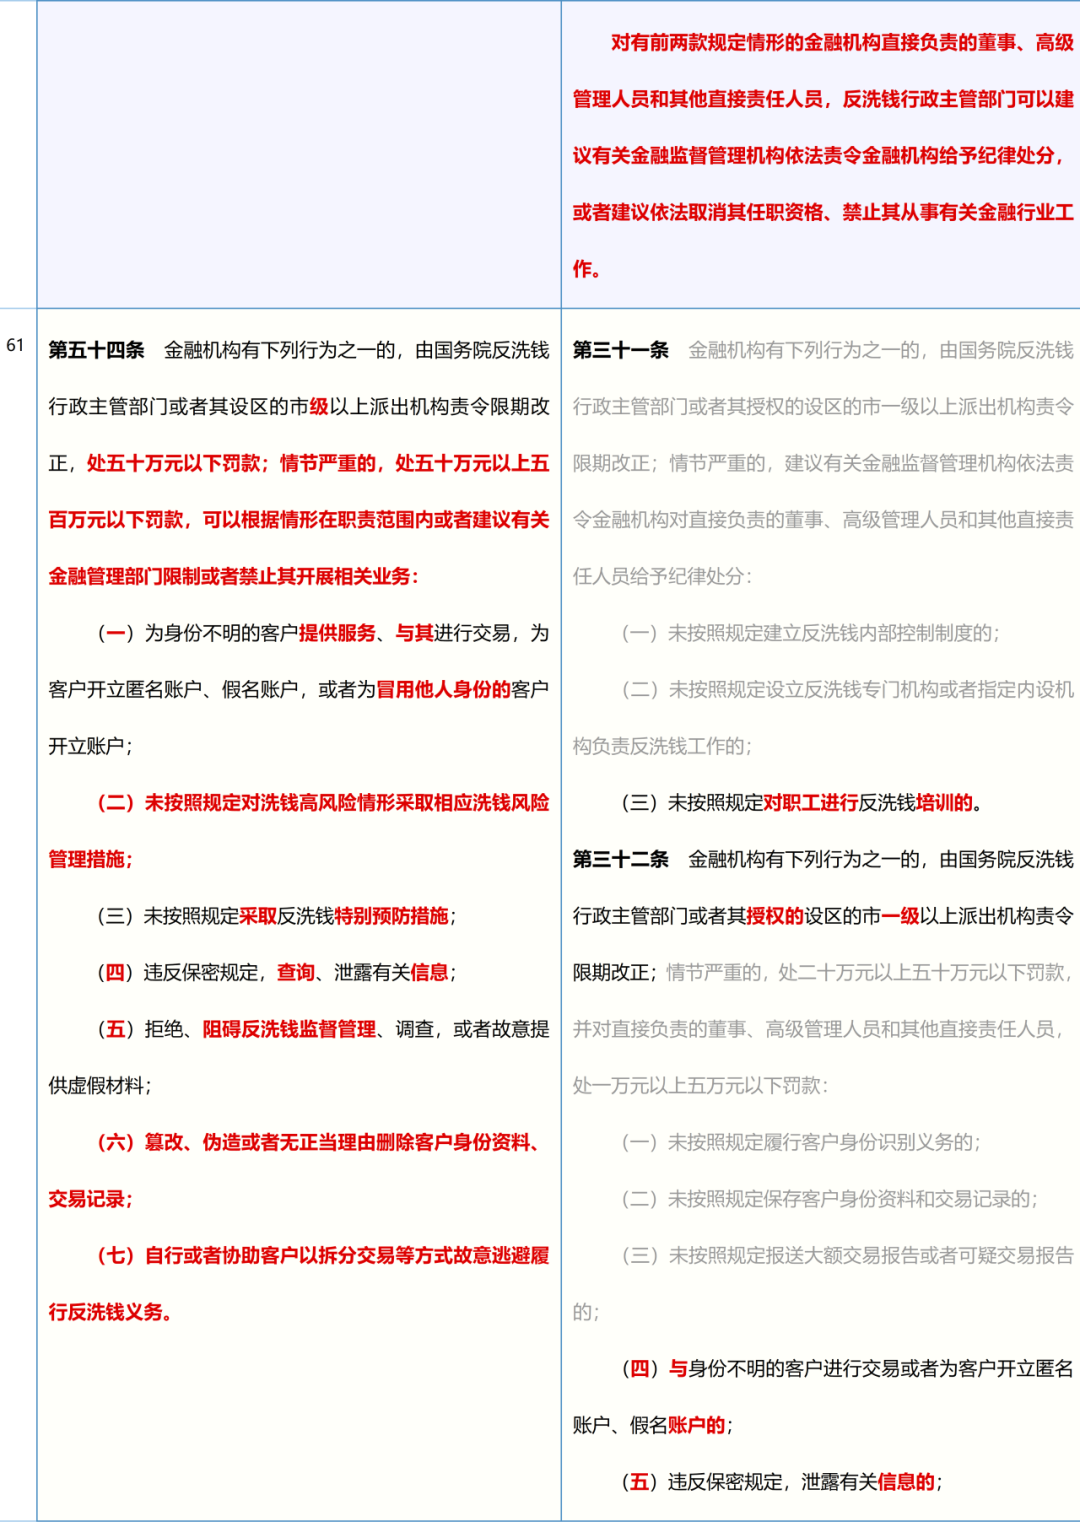Click the heading 第三十二条 in right column
The width and height of the screenshot is (1080, 1527).
click(x=620, y=858)
